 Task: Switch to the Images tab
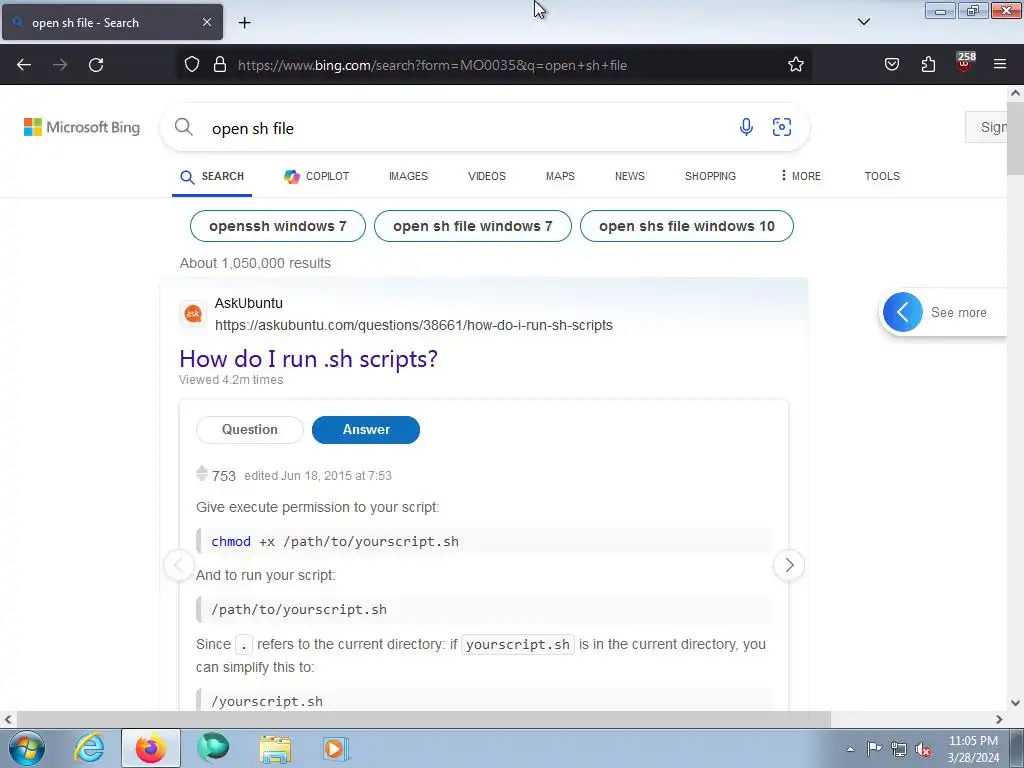(x=408, y=176)
